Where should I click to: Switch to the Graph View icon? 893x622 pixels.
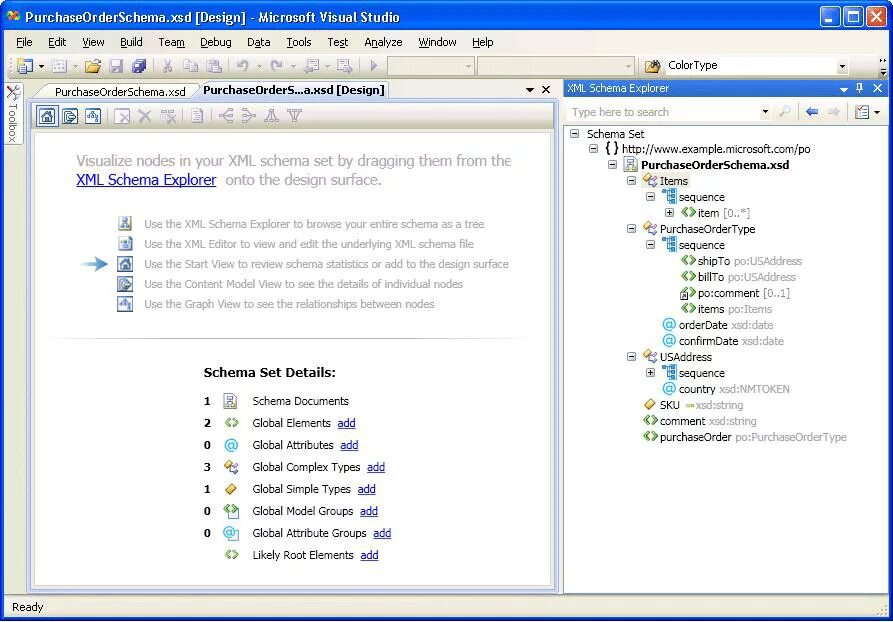click(x=93, y=116)
